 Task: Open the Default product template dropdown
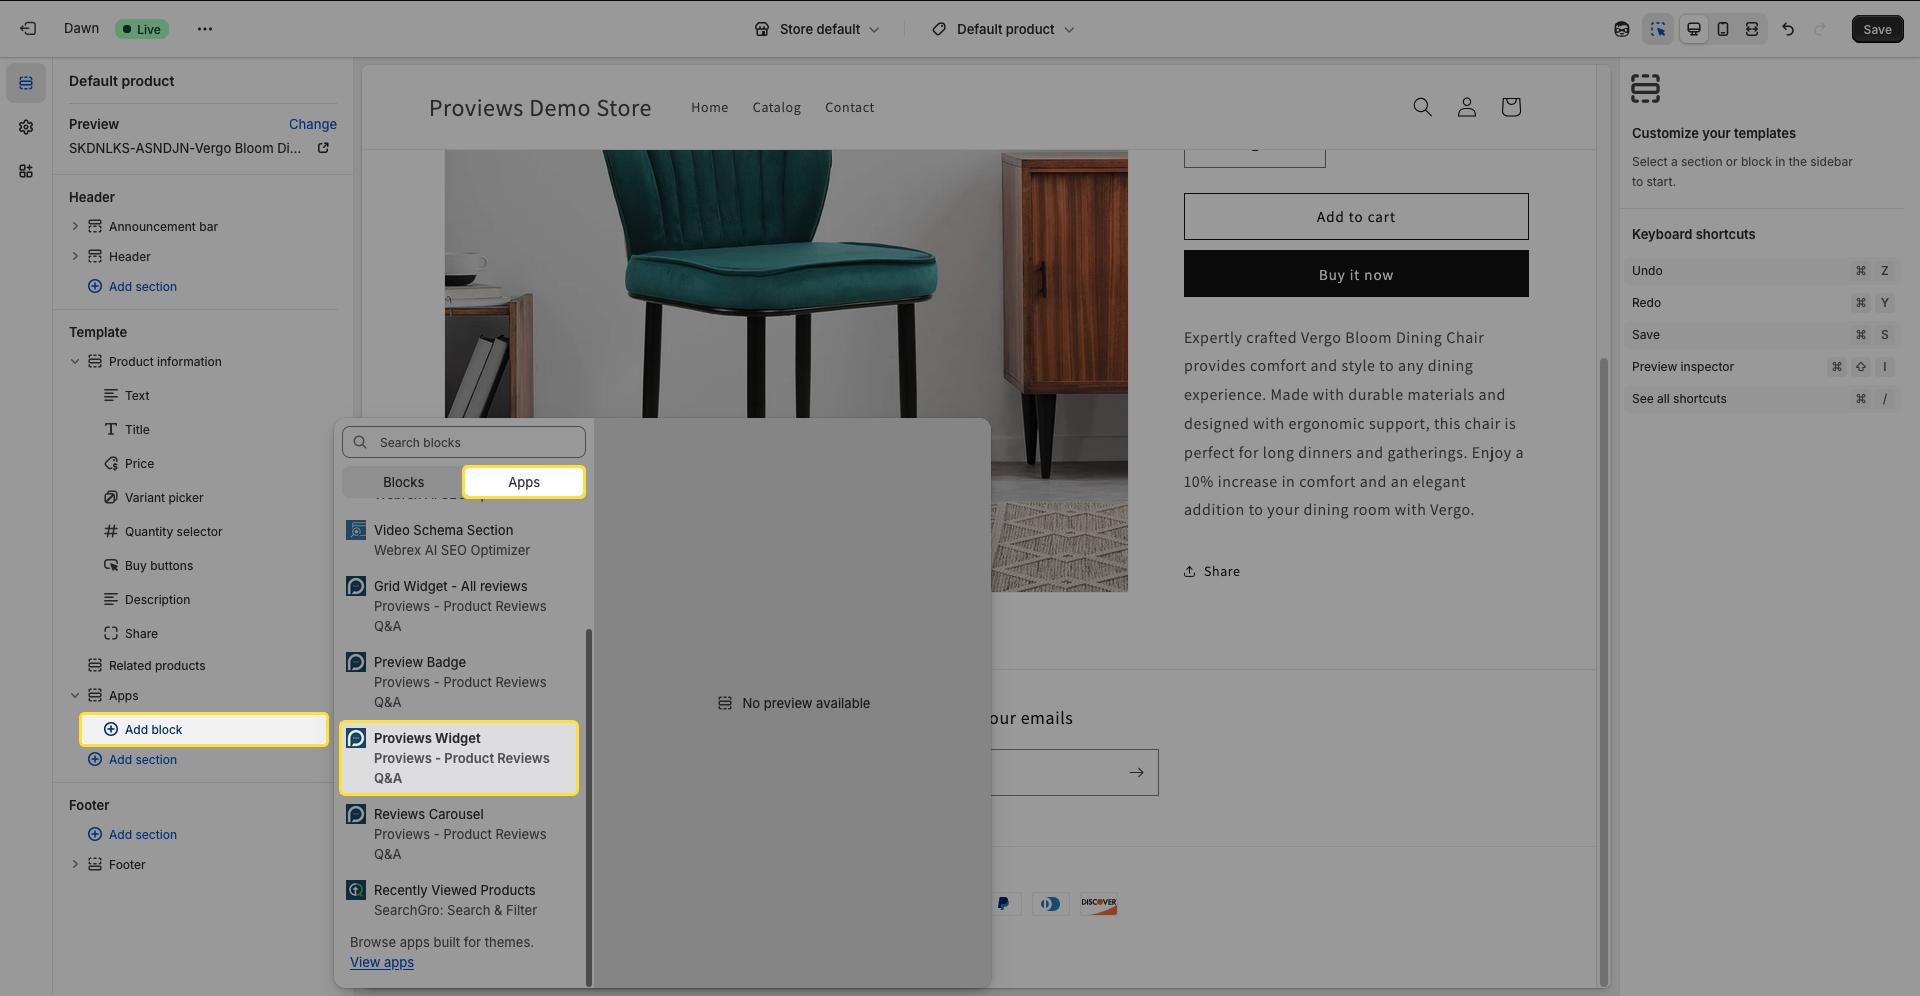pos(1003,29)
